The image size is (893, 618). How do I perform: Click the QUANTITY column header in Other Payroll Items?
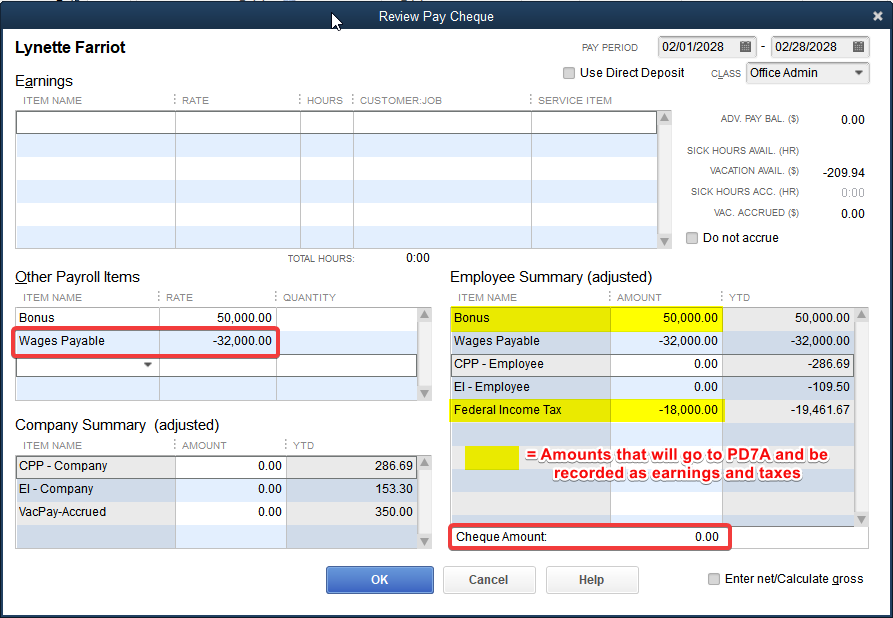click(x=309, y=297)
